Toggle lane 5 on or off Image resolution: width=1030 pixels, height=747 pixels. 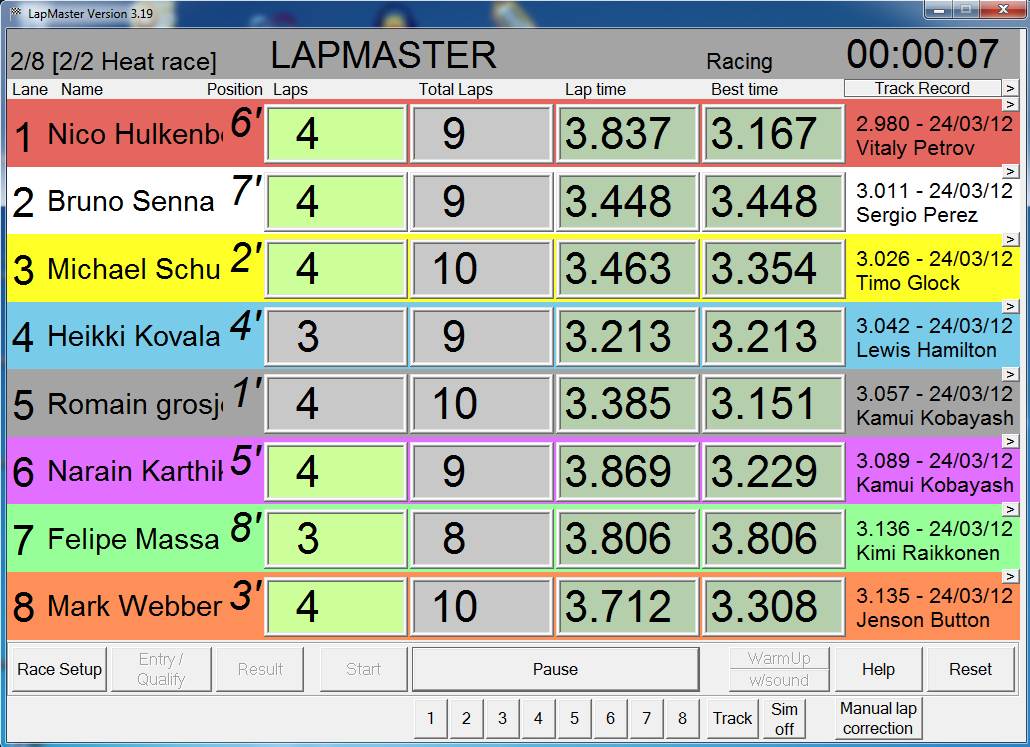(574, 718)
